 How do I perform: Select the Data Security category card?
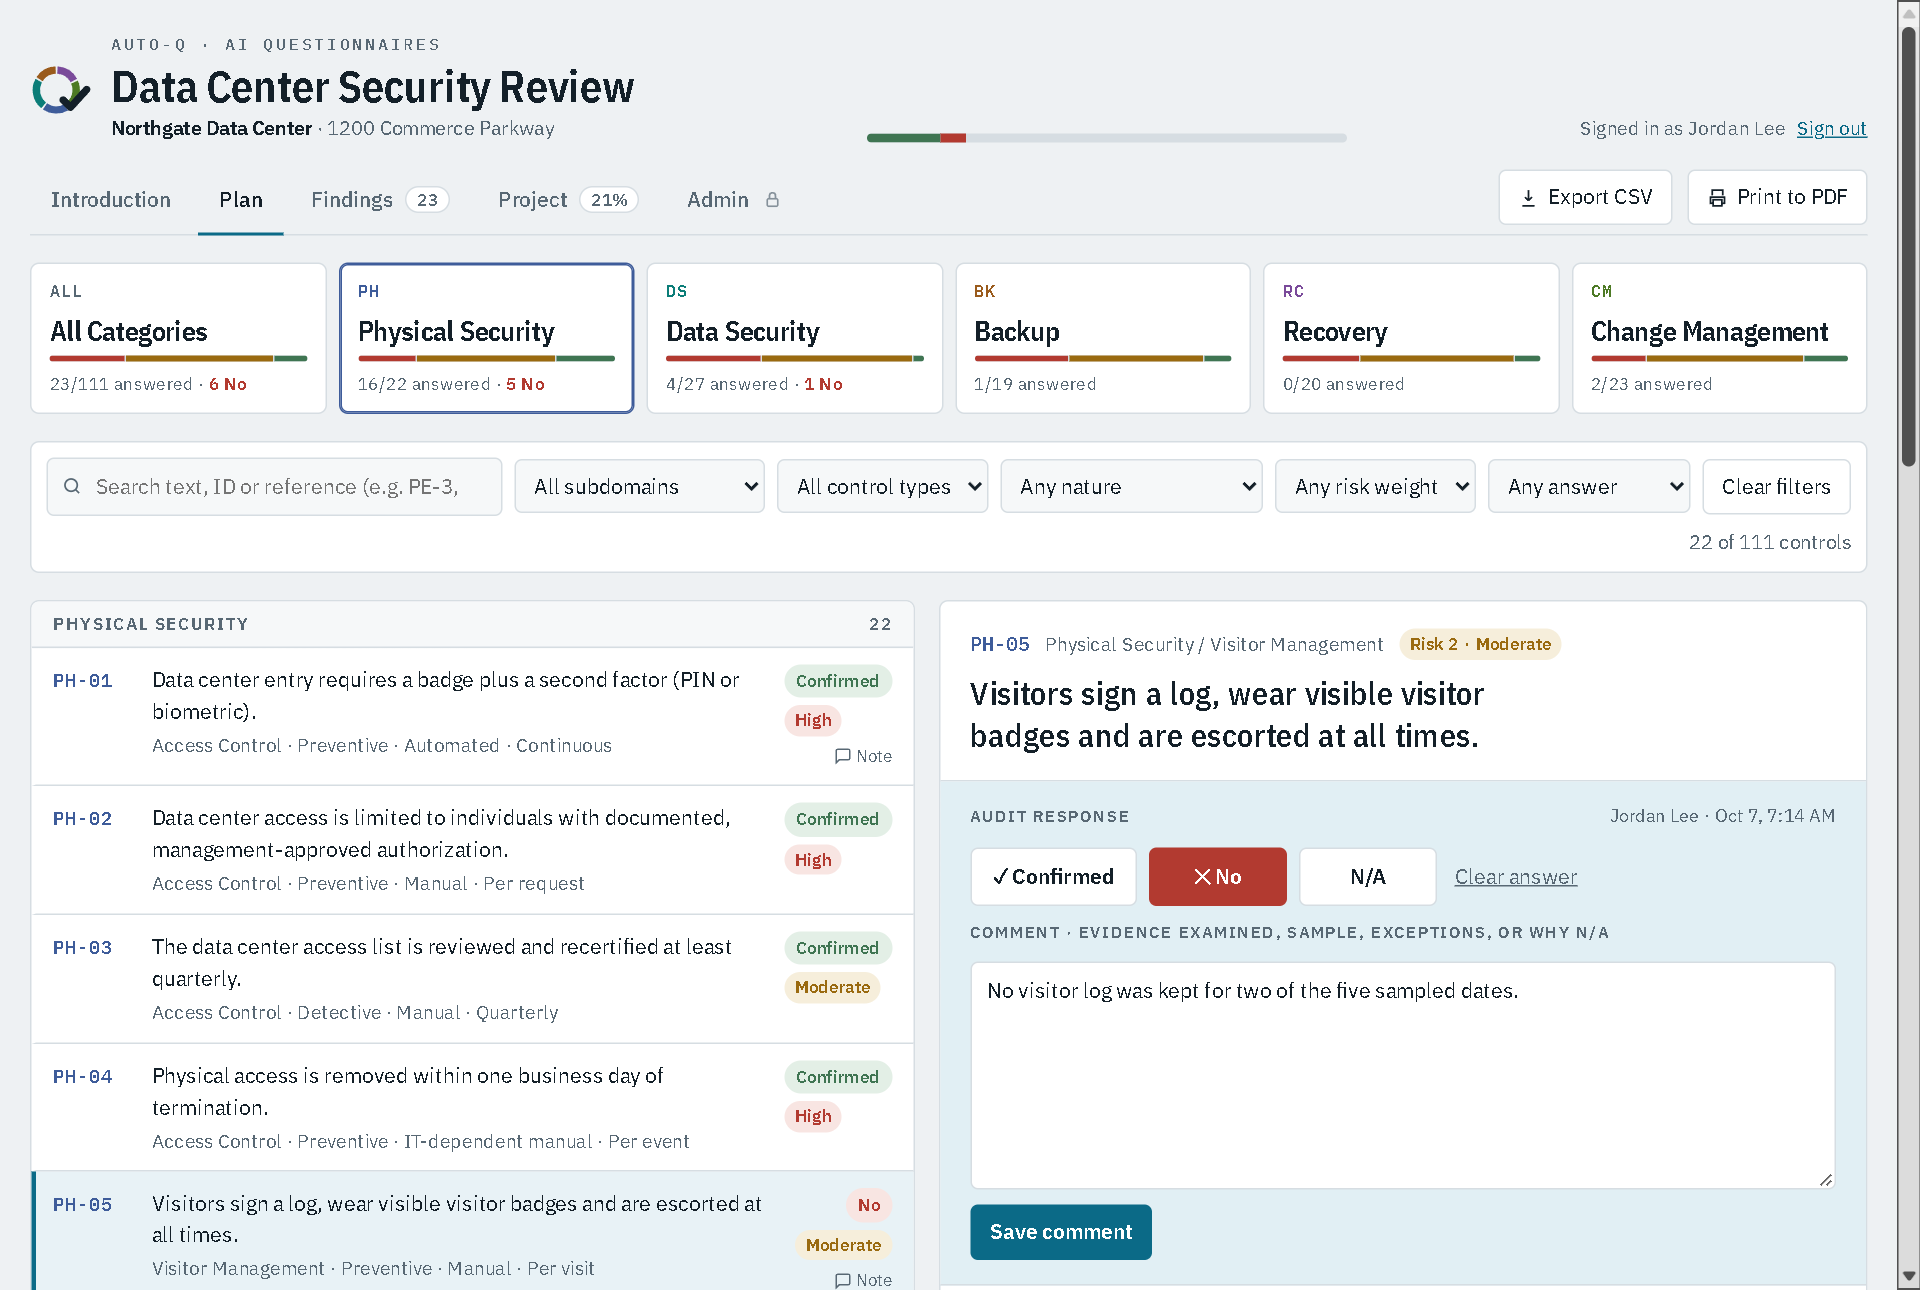point(795,338)
